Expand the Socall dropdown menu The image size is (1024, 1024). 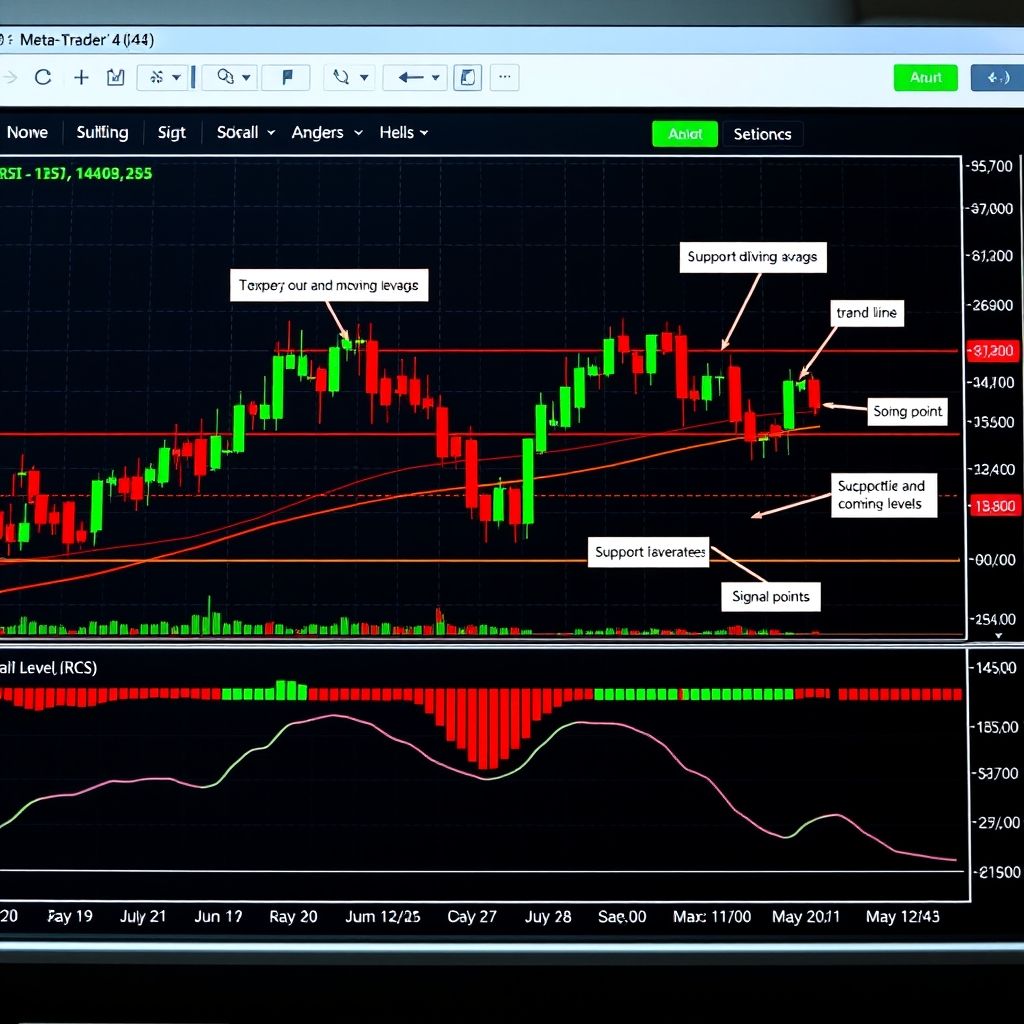pyautogui.click(x=245, y=132)
